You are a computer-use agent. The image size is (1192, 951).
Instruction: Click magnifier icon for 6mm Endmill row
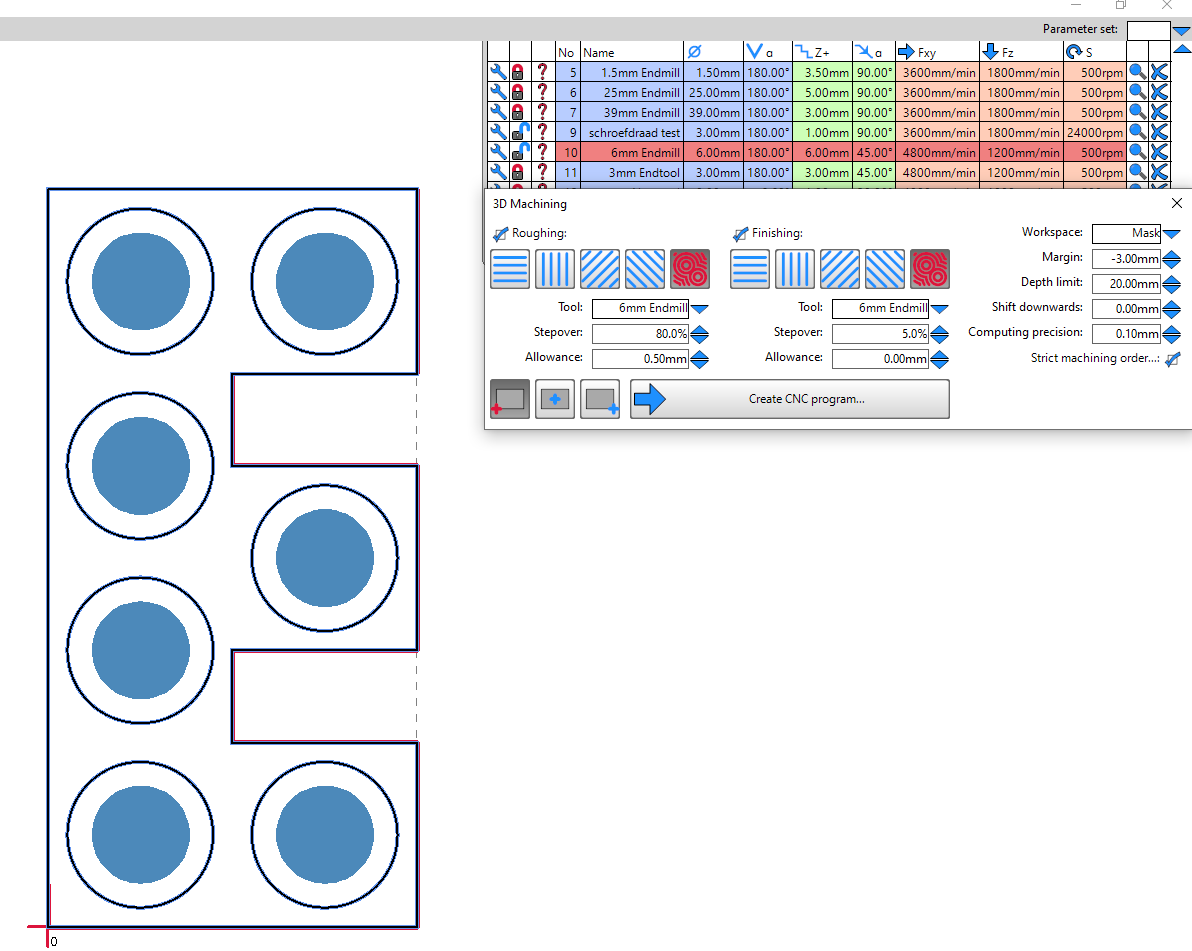point(1137,152)
